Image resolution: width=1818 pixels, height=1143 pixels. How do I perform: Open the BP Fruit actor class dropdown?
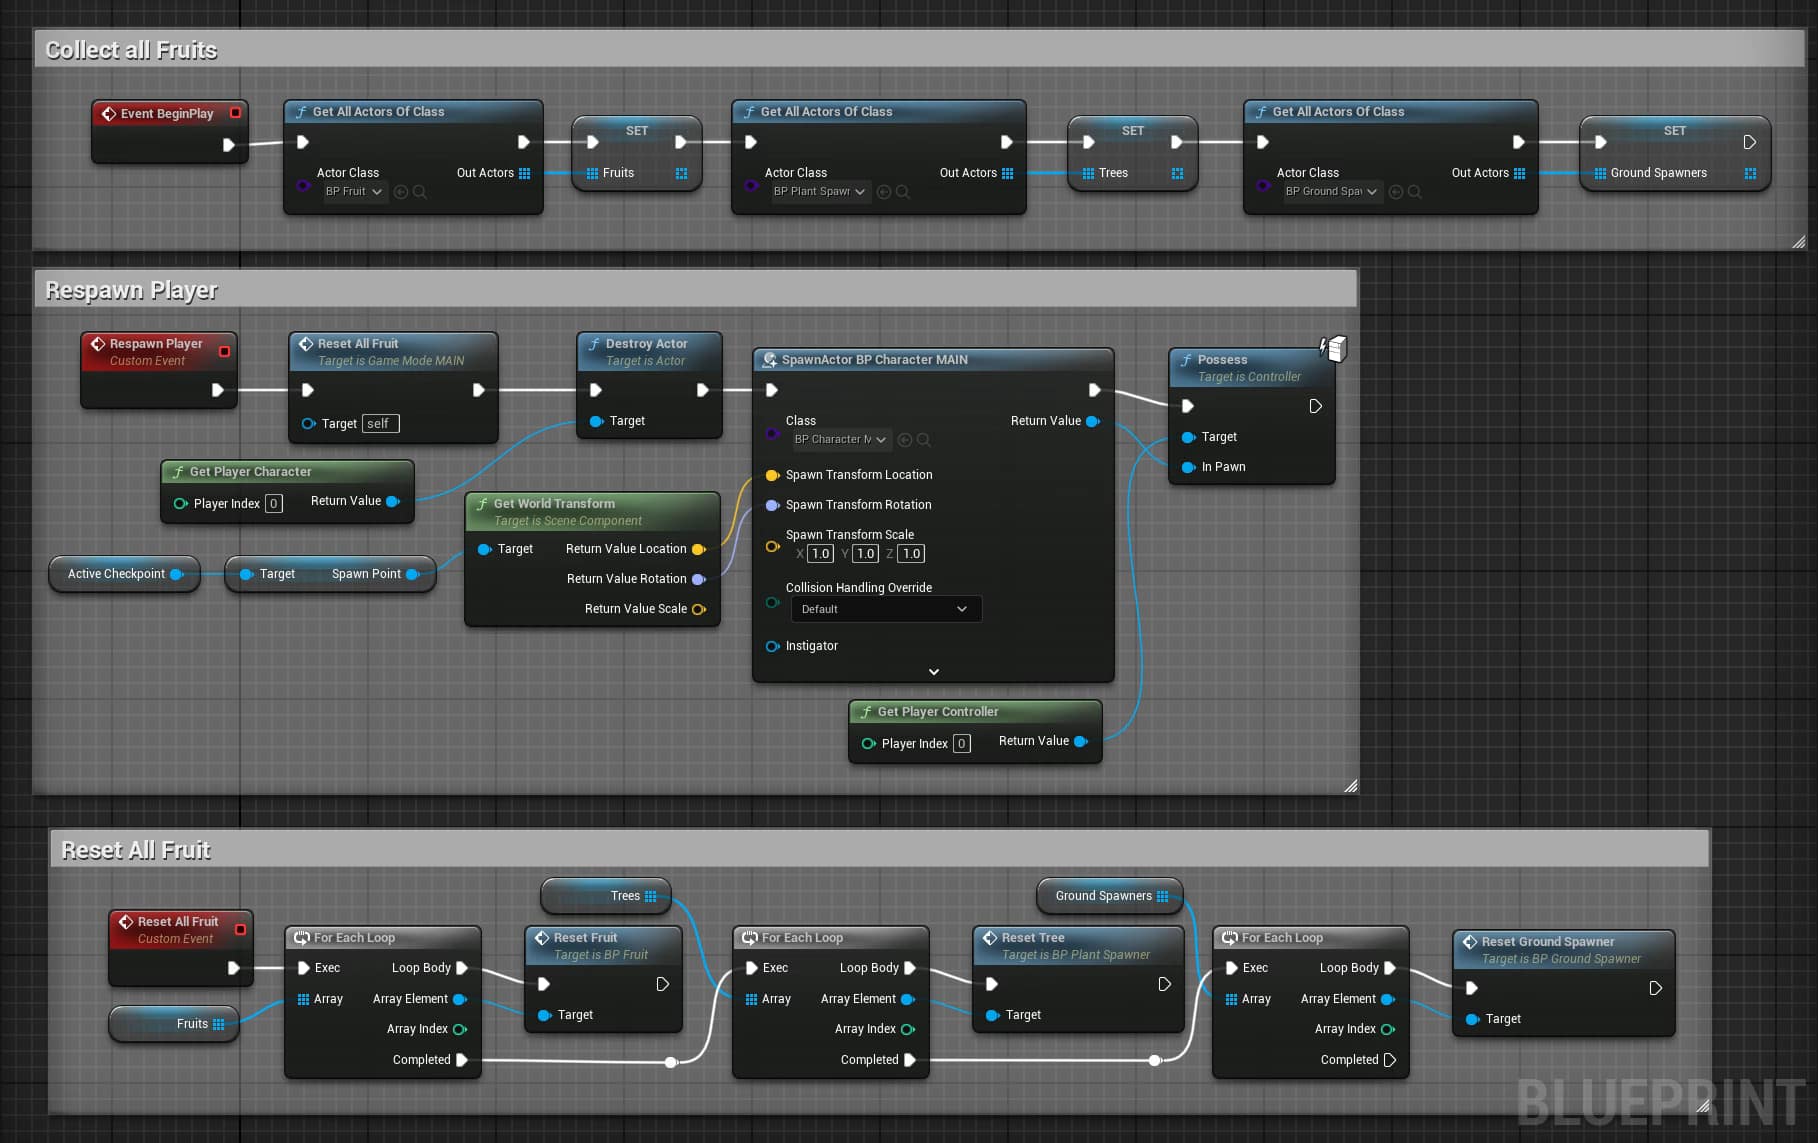click(x=354, y=192)
